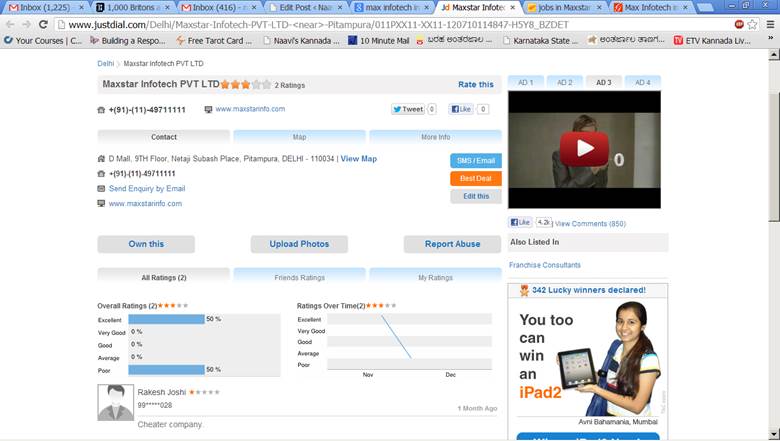Viewport: 780px width, 441px height.
Task: Click the Report Abuse button
Action: 452,244
